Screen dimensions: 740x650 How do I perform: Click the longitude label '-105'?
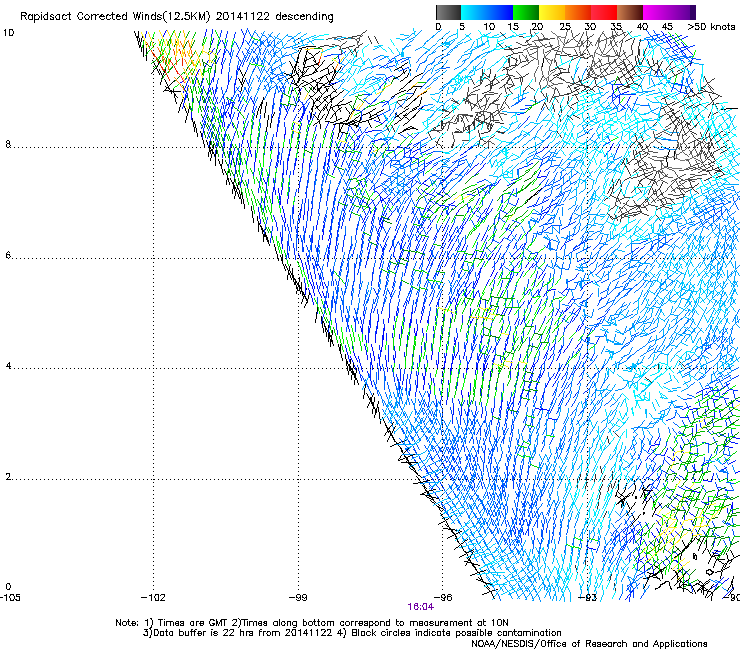10,598
